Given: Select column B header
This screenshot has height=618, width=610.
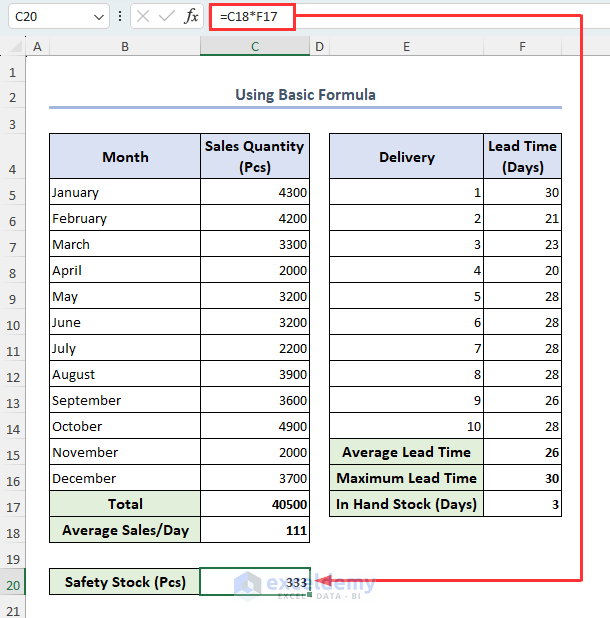Looking at the screenshot, I should point(125,47).
